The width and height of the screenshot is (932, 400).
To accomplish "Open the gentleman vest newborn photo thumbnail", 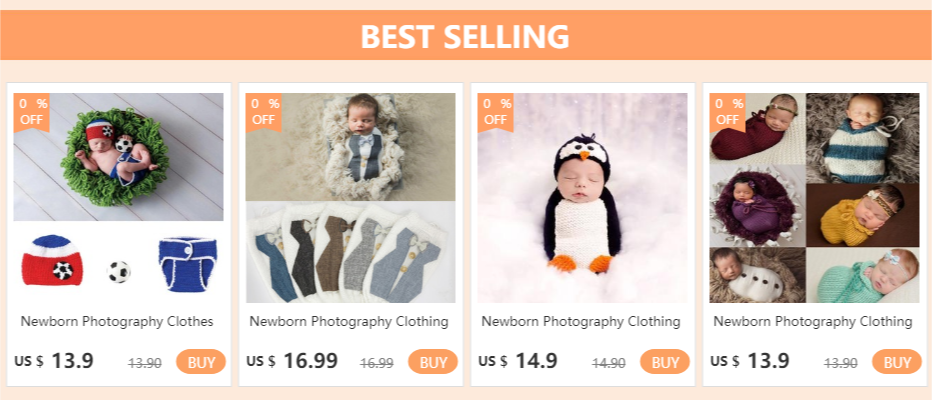I will pyautogui.click(x=350, y=198).
